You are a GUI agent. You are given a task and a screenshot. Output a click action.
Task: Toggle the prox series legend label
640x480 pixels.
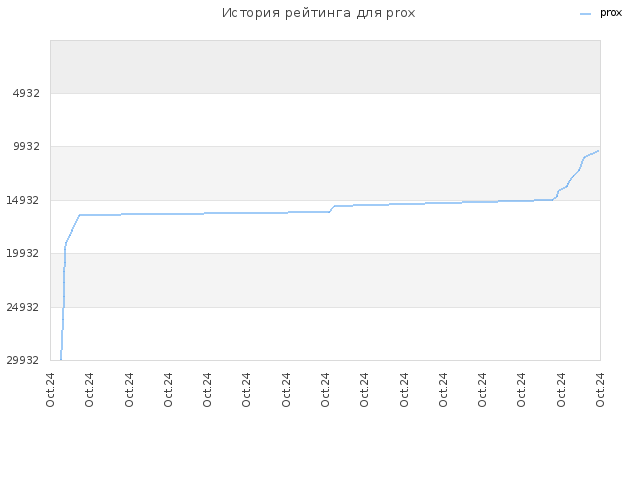(611, 13)
